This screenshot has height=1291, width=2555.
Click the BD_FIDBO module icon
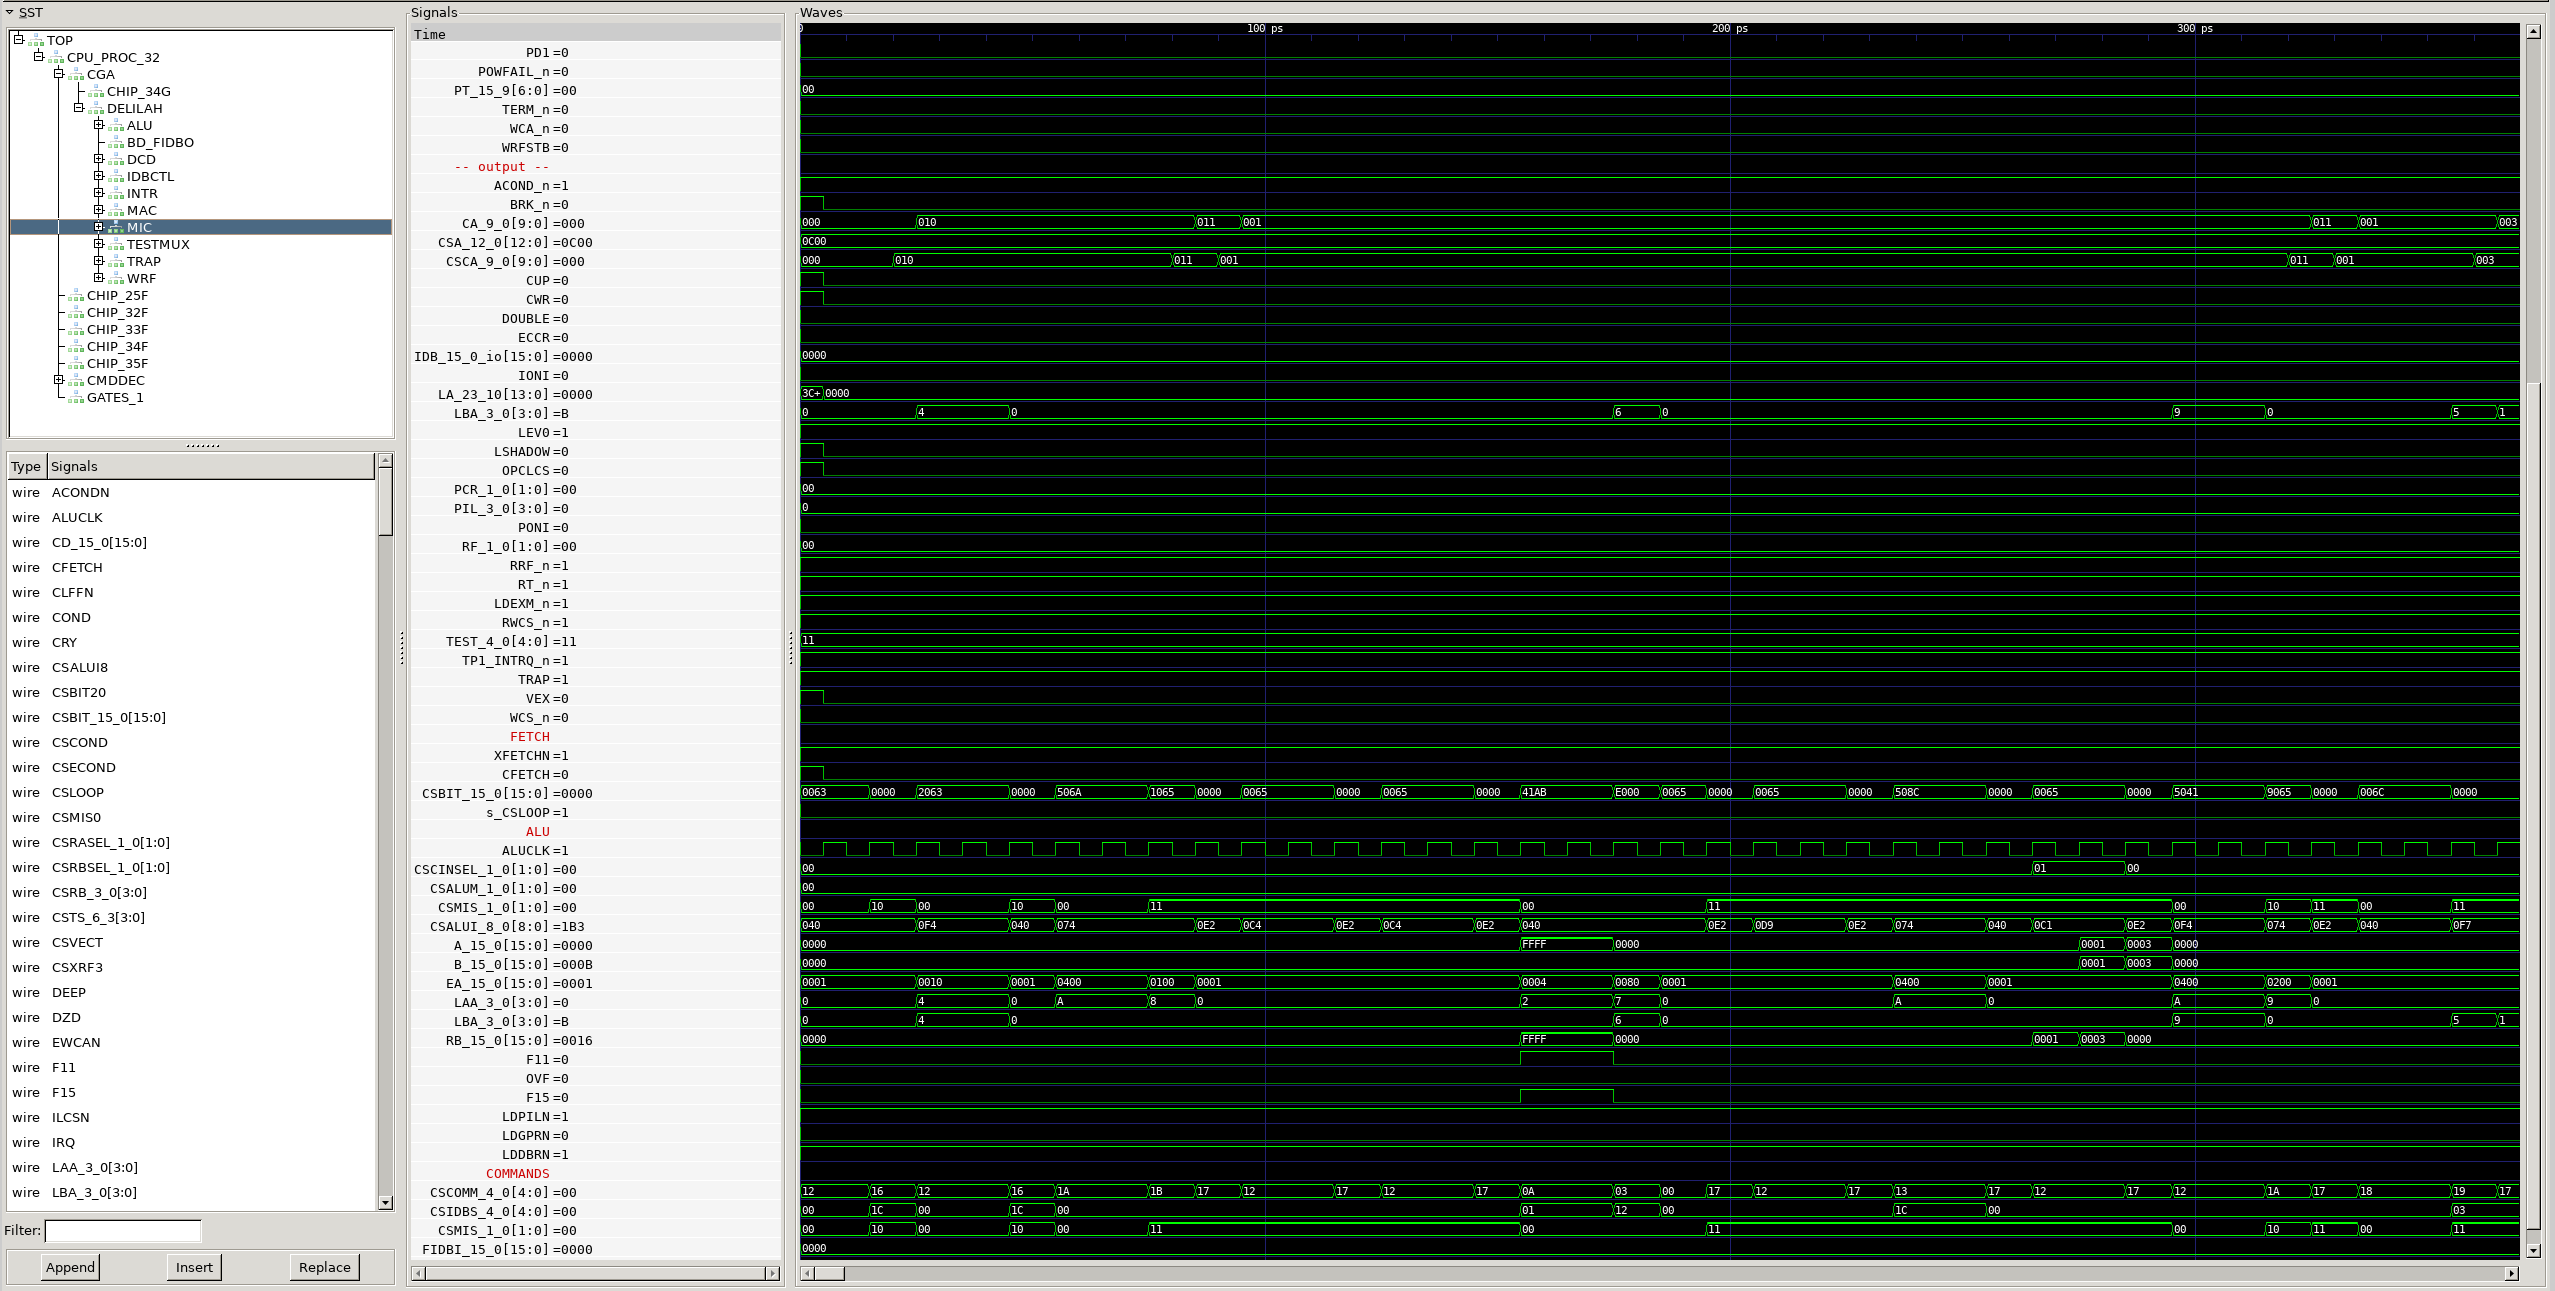point(116,143)
